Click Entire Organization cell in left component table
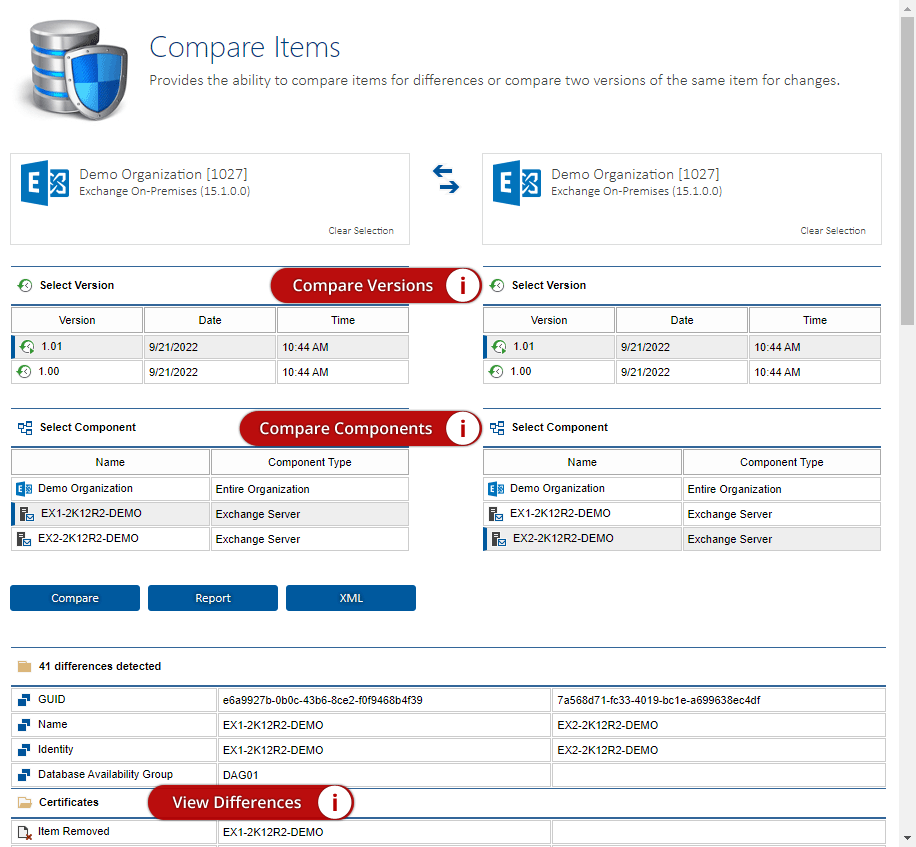916x847 pixels. pyautogui.click(x=310, y=490)
